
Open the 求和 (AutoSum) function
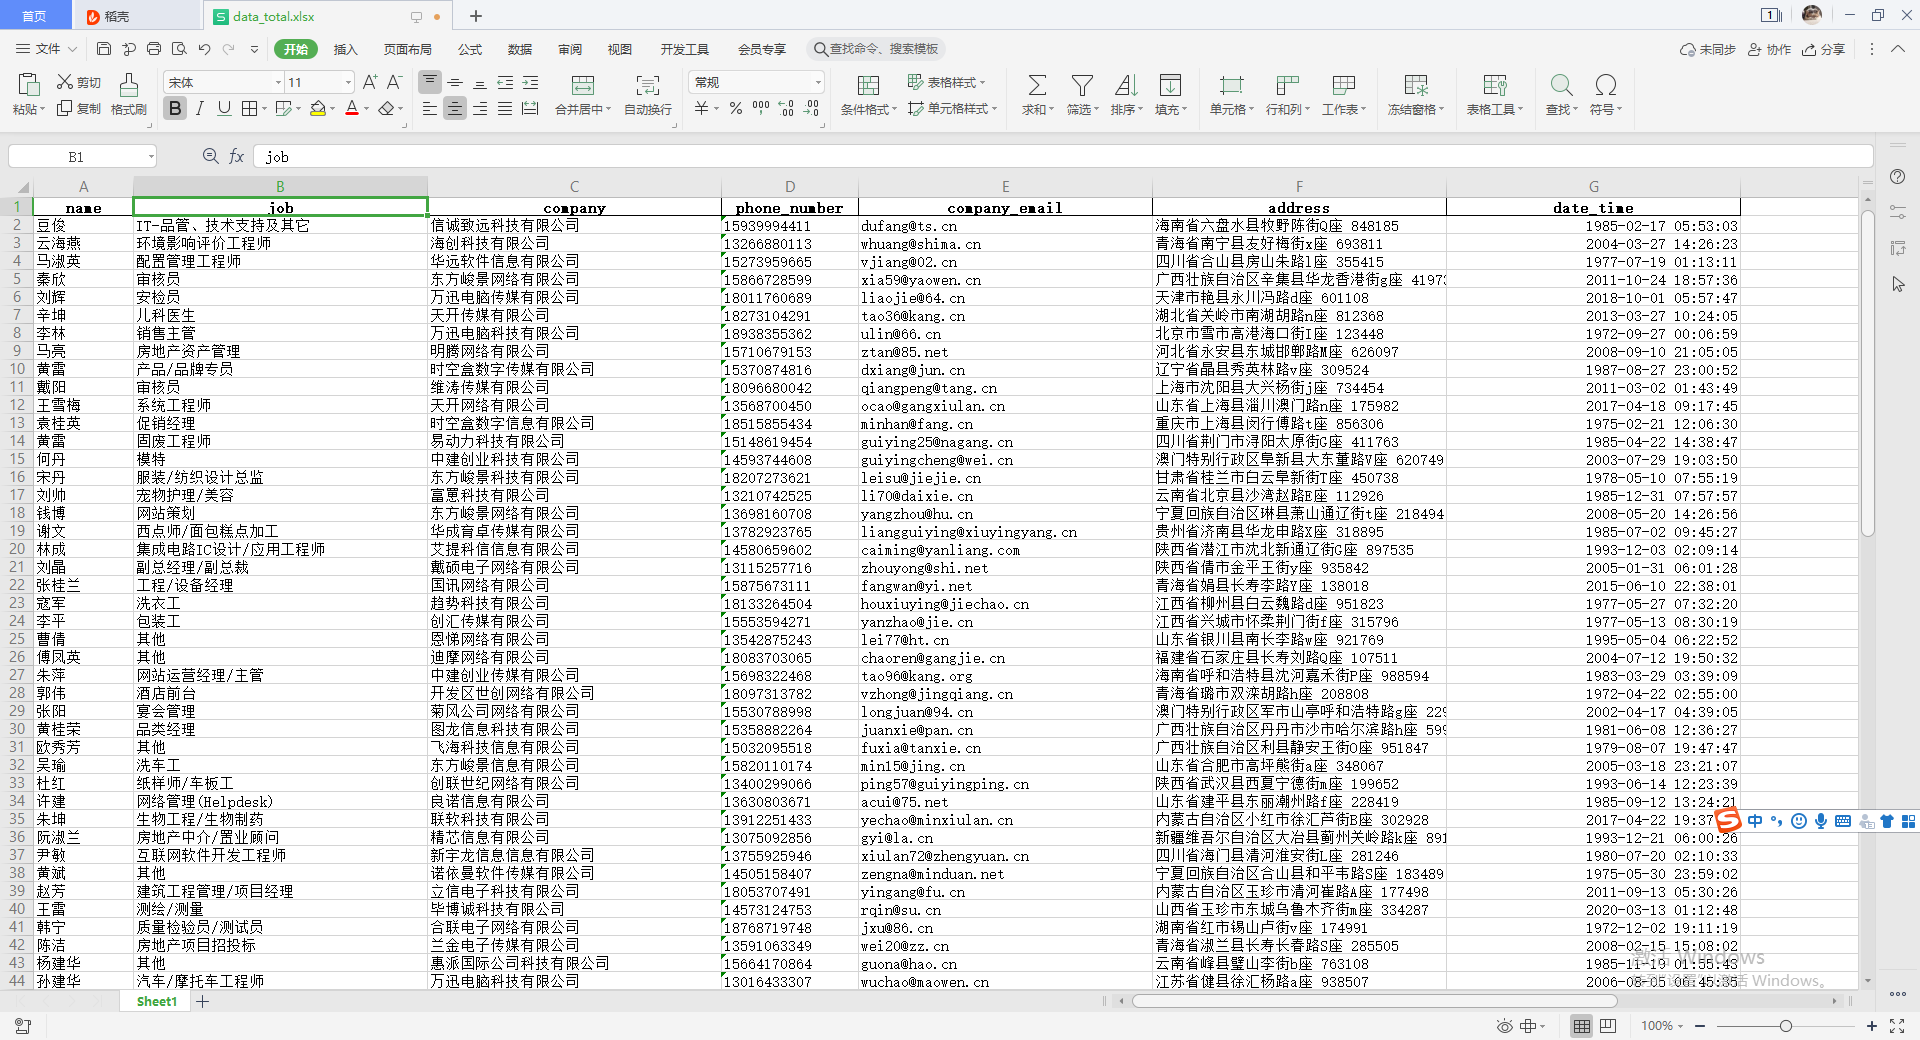1037,95
